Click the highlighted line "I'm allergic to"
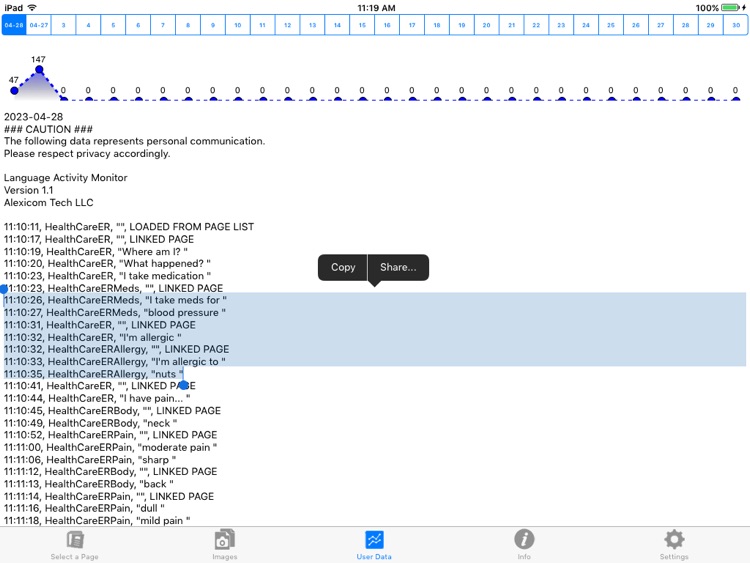This screenshot has height=563, width=750. point(115,362)
